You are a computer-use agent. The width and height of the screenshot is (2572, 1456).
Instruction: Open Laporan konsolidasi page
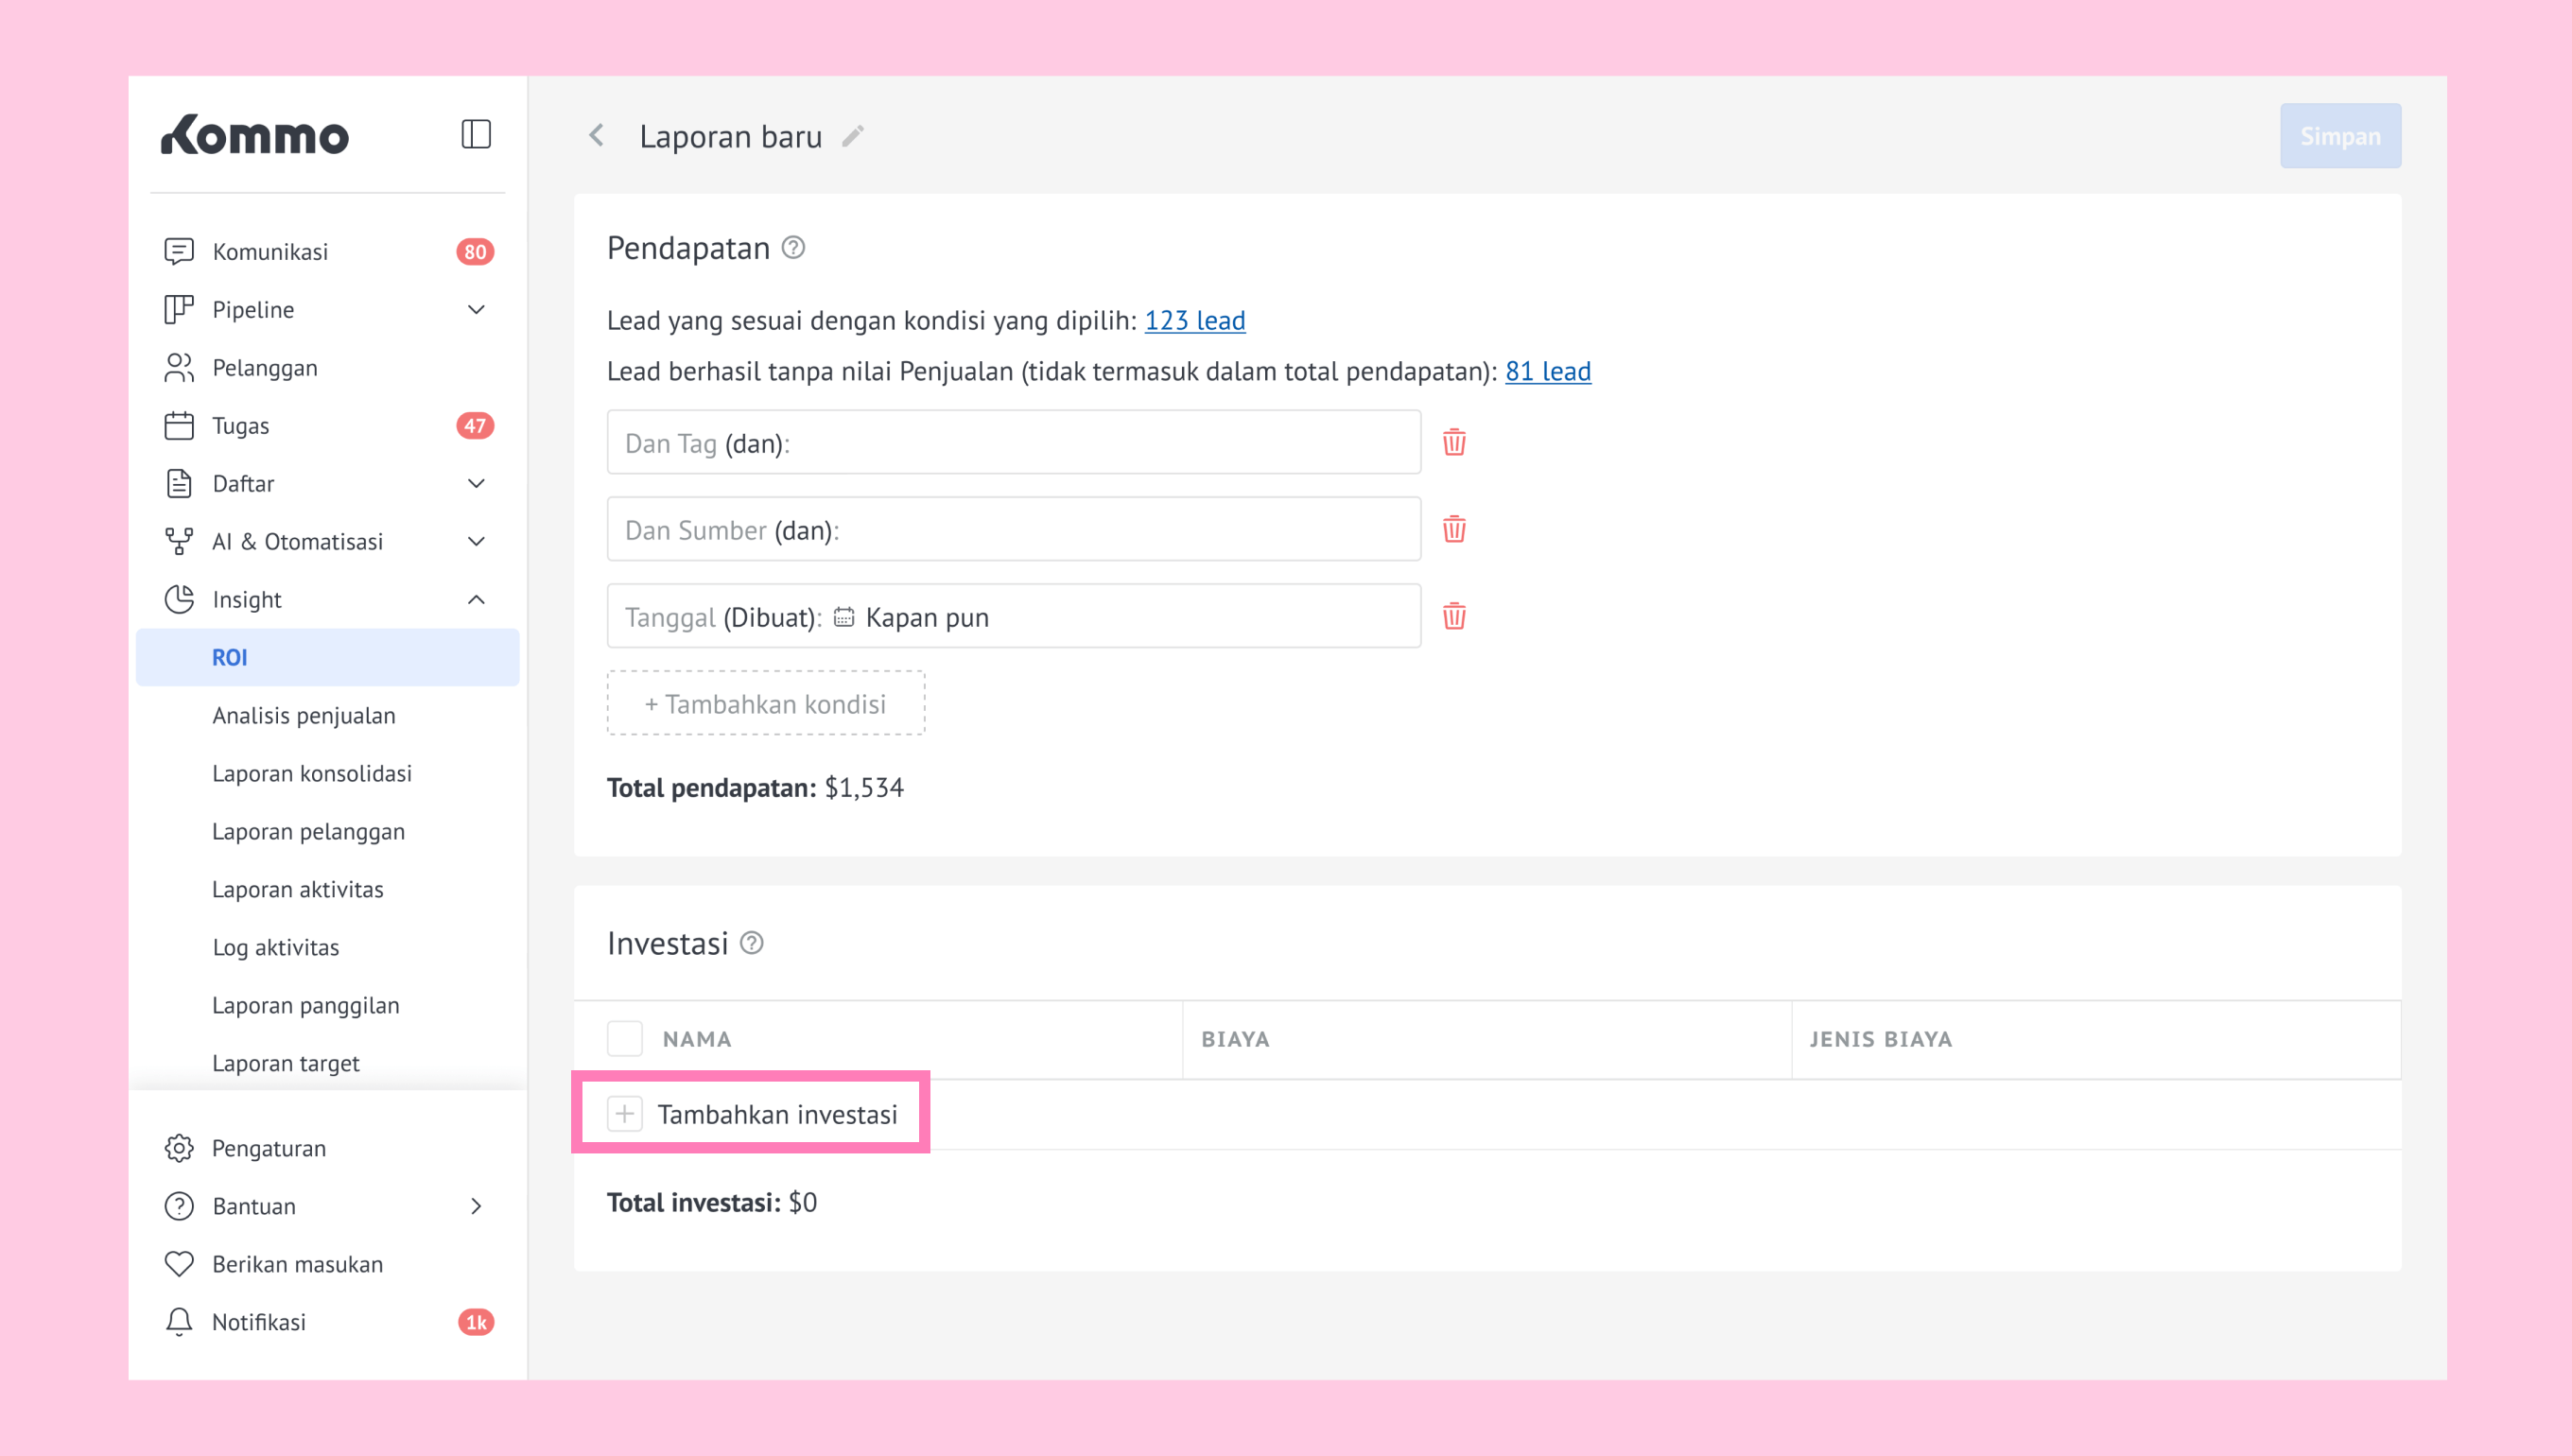tap(312, 774)
